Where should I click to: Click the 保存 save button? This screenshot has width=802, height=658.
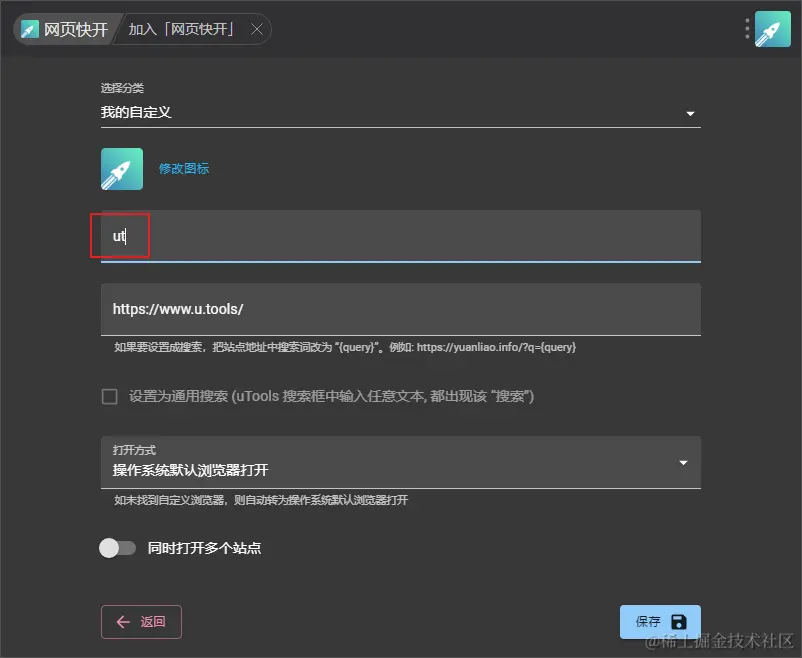(660, 622)
